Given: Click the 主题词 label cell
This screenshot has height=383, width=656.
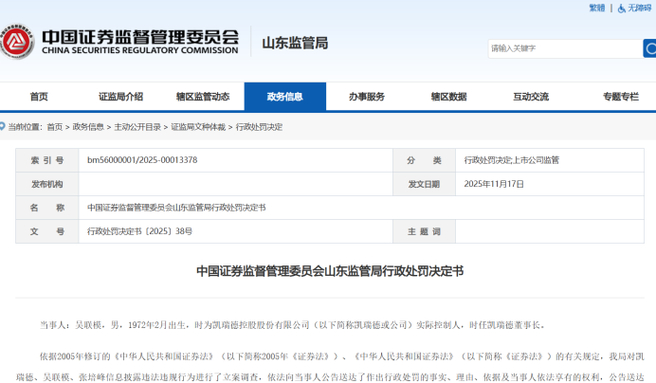Looking at the screenshot, I should point(424,231).
